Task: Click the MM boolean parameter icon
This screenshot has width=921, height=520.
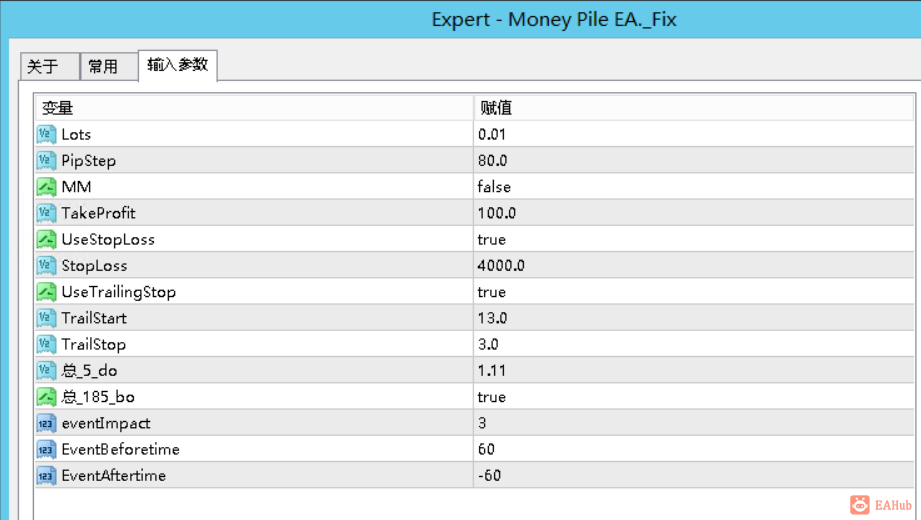Action: click(46, 187)
